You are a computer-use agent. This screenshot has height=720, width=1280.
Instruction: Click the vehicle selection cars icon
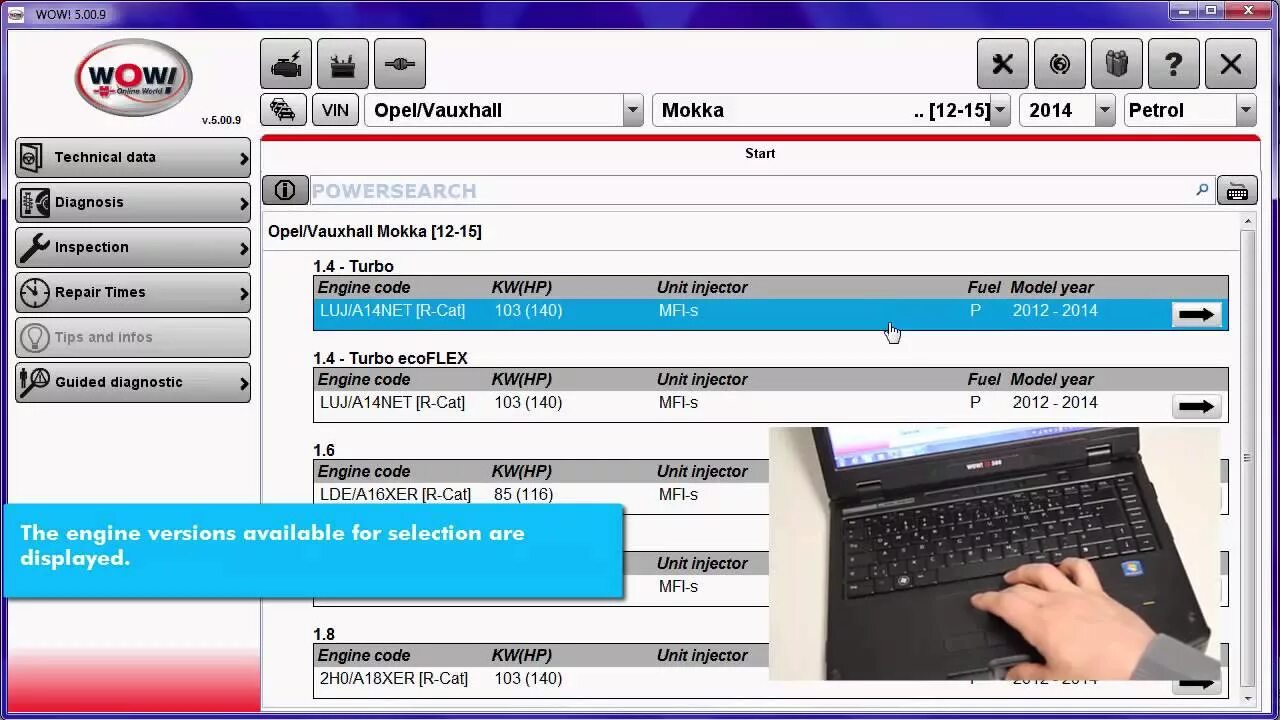(284, 110)
